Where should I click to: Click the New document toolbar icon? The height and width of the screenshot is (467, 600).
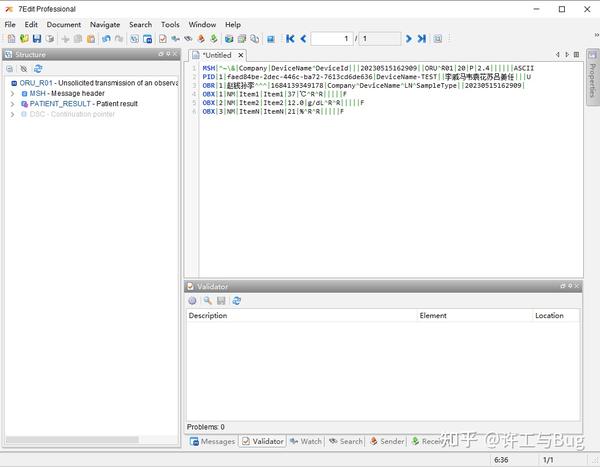click(10, 39)
